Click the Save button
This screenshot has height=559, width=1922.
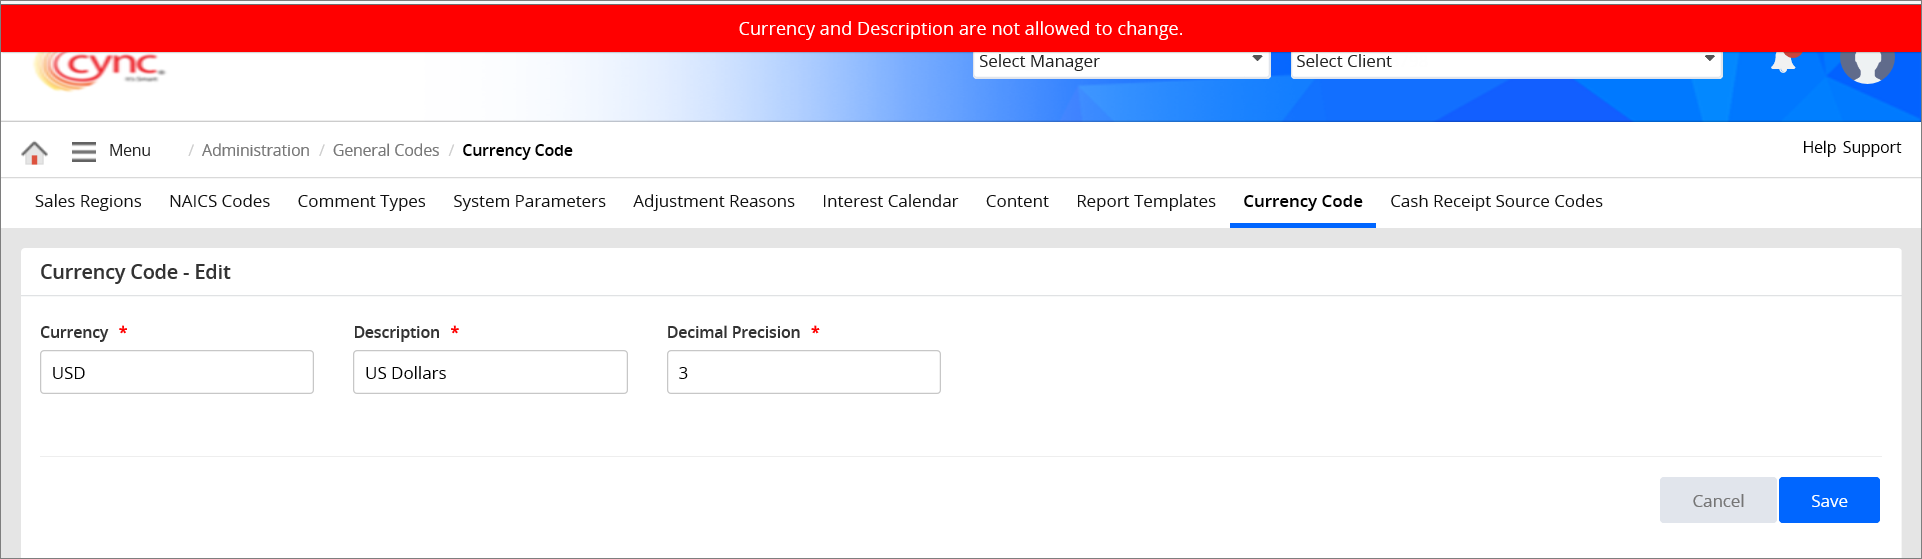point(1828,500)
